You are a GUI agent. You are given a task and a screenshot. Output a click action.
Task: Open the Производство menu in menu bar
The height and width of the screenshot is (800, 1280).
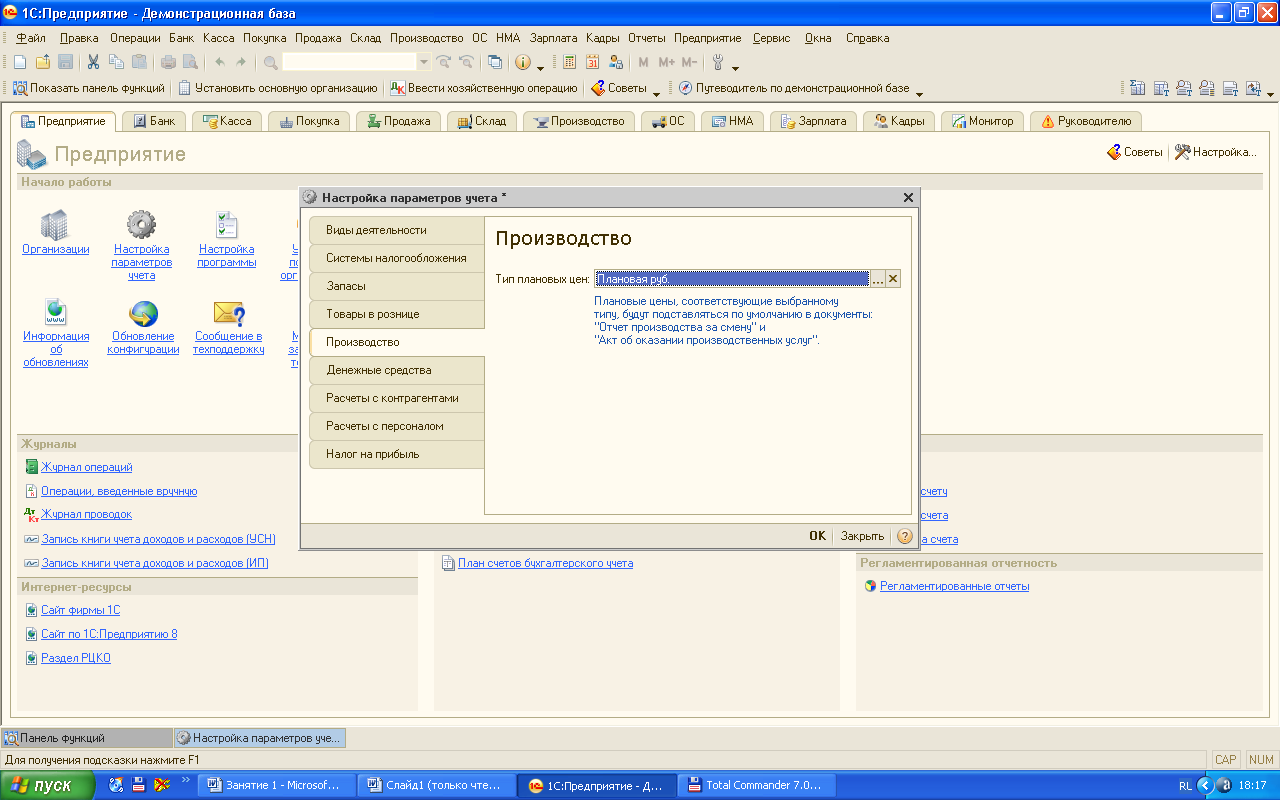(x=427, y=38)
